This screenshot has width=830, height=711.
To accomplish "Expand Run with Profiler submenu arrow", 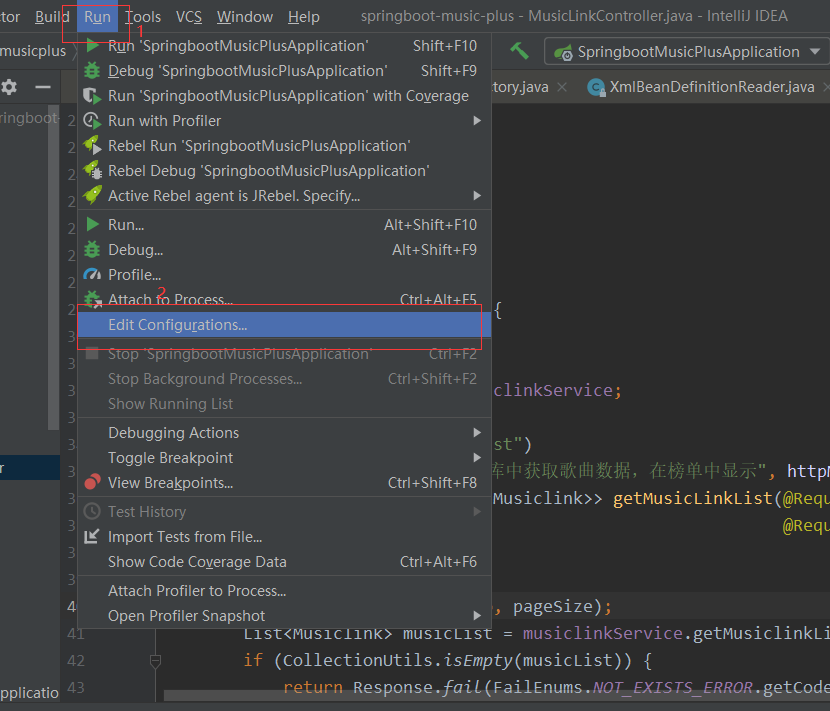I will pyautogui.click(x=477, y=121).
